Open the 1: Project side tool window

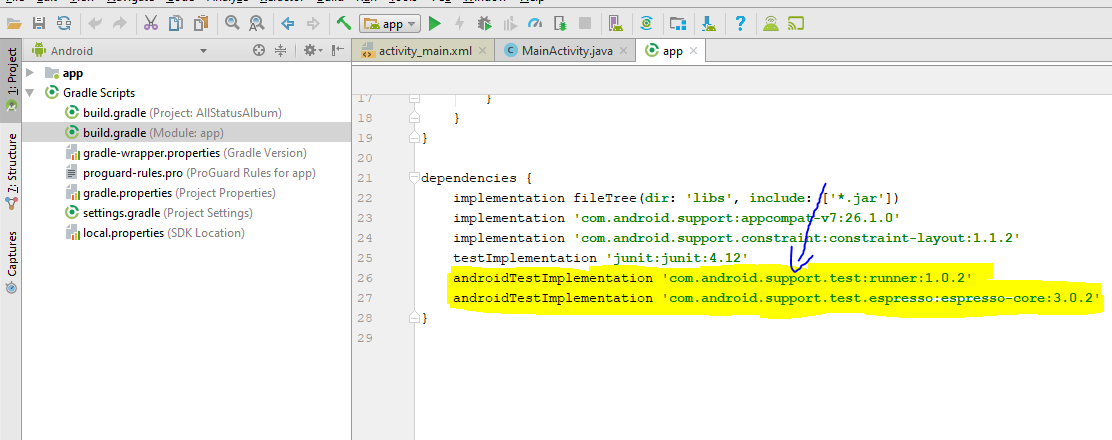11,79
